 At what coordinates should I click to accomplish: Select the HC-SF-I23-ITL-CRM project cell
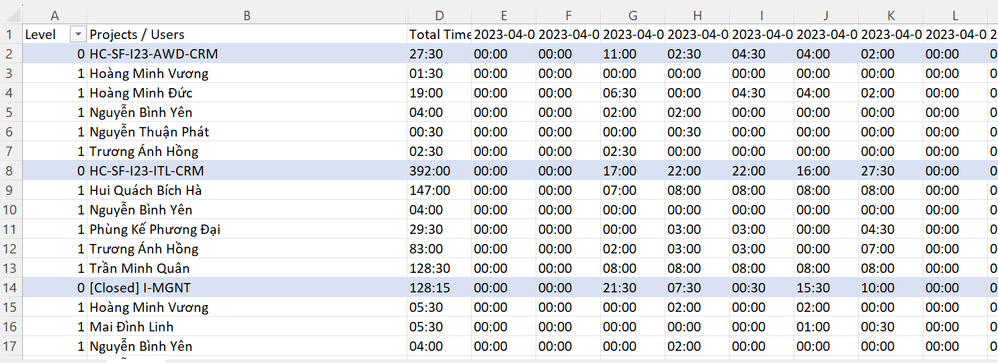pyautogui.click(x=247, y=171)
